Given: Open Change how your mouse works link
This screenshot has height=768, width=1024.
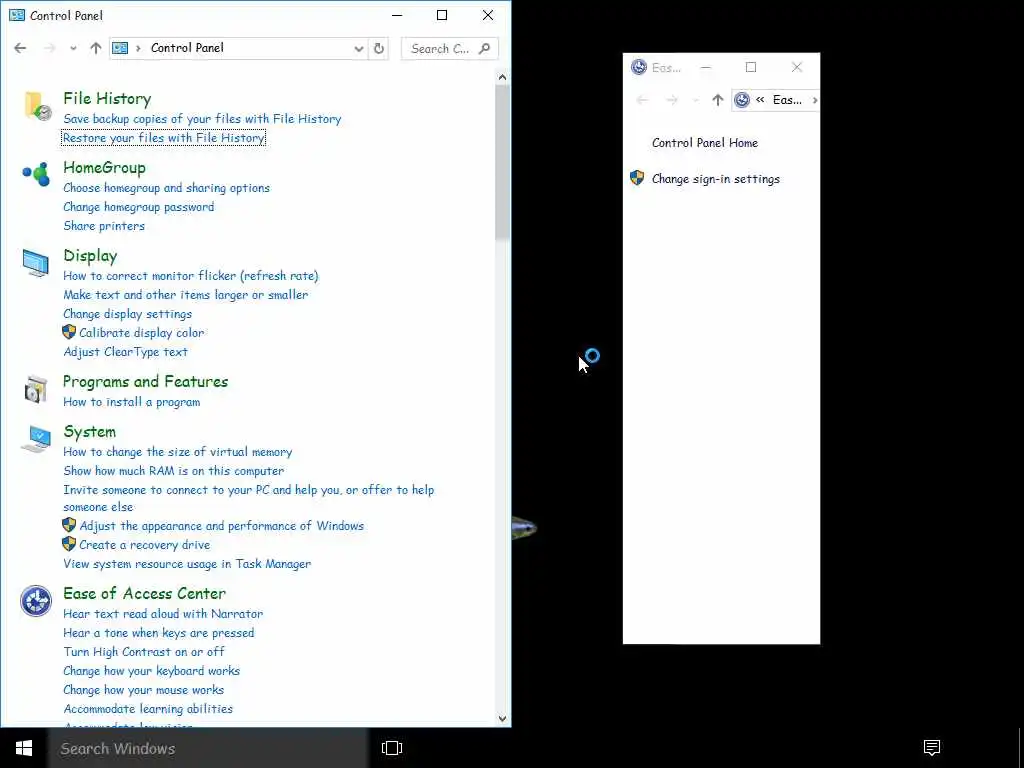Looking at the screenshot, I should 144,690.
